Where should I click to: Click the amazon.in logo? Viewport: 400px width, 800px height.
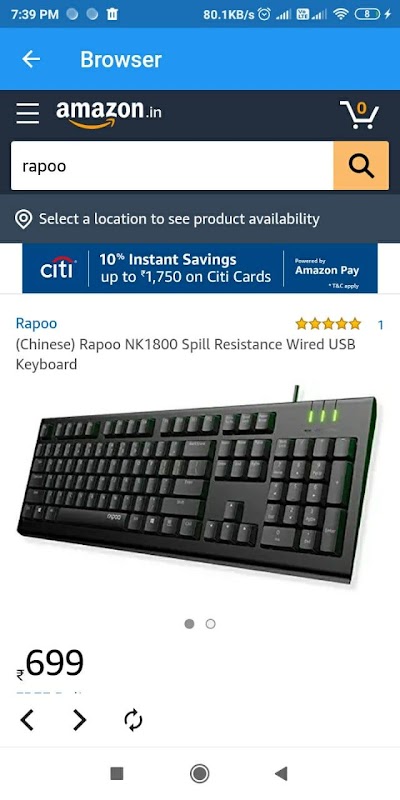coord(109,114)
